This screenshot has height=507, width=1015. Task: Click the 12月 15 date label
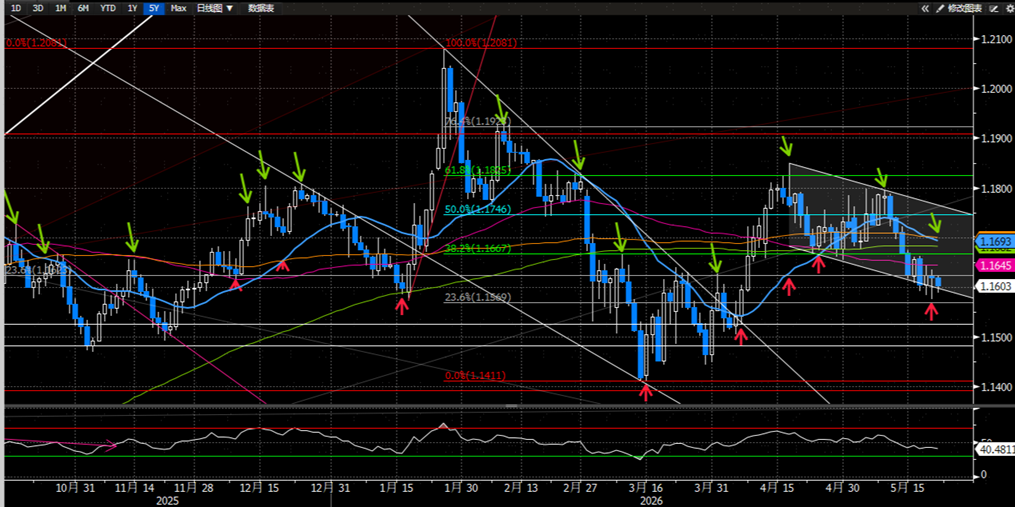click(x=258, y=488)
